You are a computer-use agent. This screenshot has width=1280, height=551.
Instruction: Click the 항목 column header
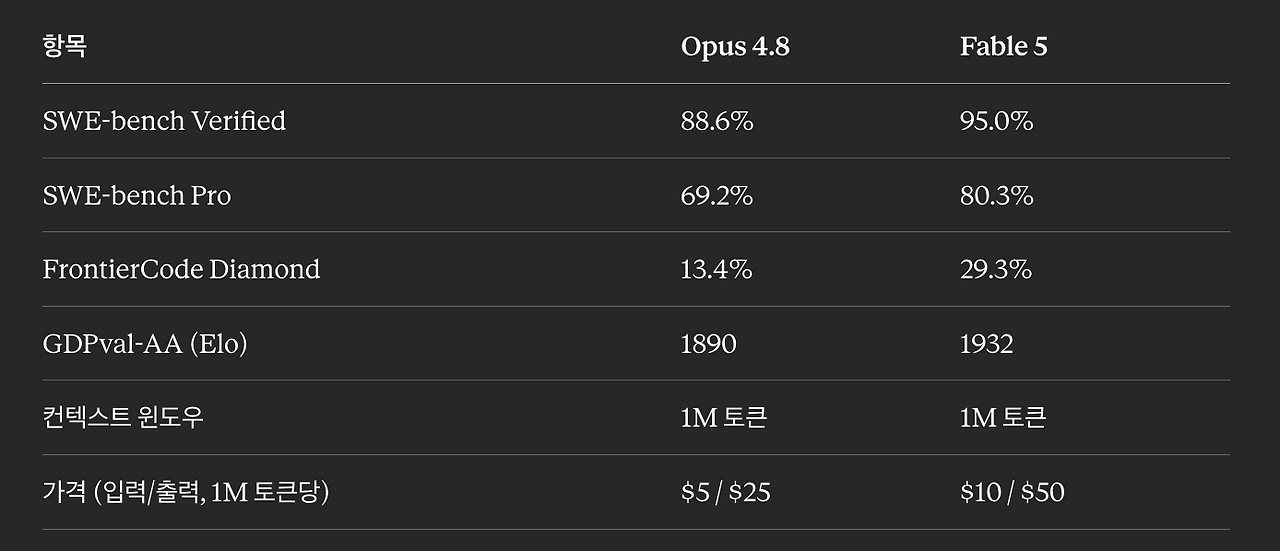pos(64,46)
